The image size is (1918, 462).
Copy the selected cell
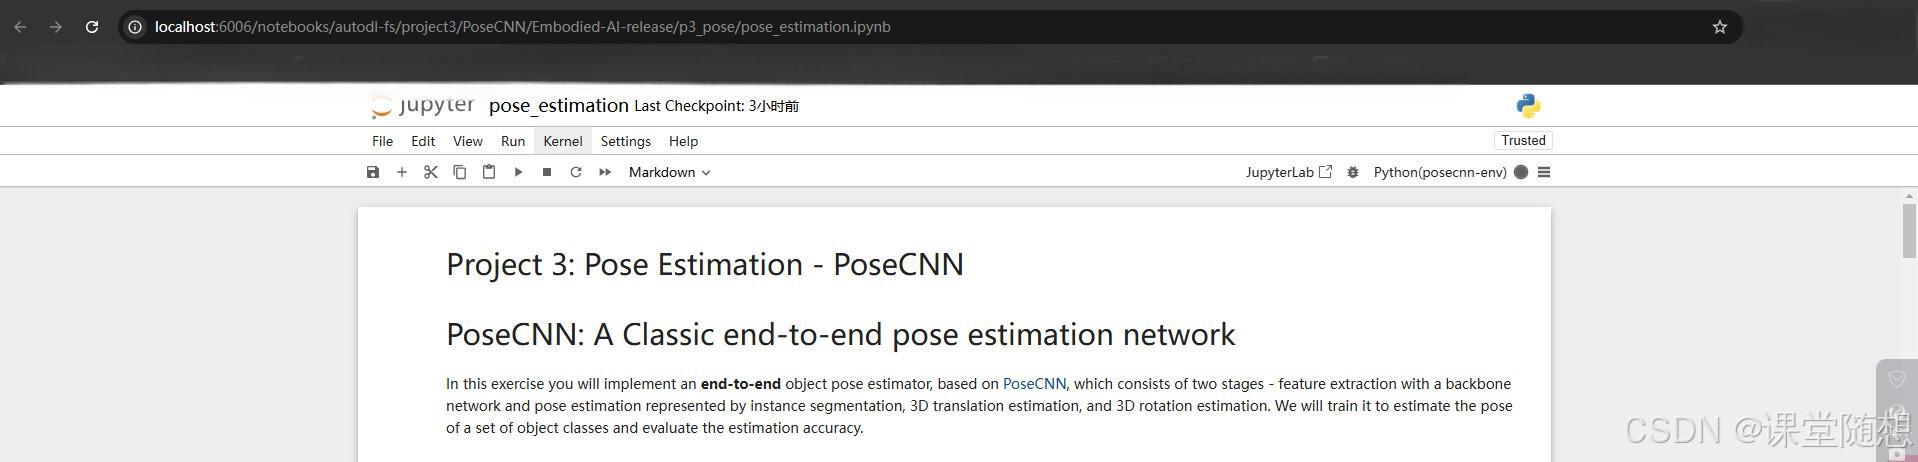point(460,172)
